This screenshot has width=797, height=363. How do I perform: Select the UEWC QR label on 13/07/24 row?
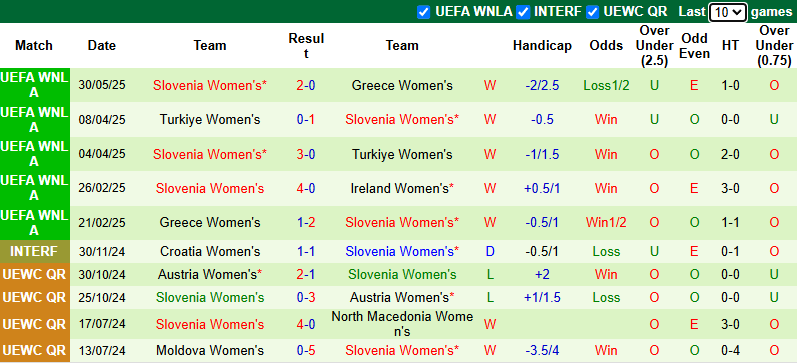click(34, 350)
